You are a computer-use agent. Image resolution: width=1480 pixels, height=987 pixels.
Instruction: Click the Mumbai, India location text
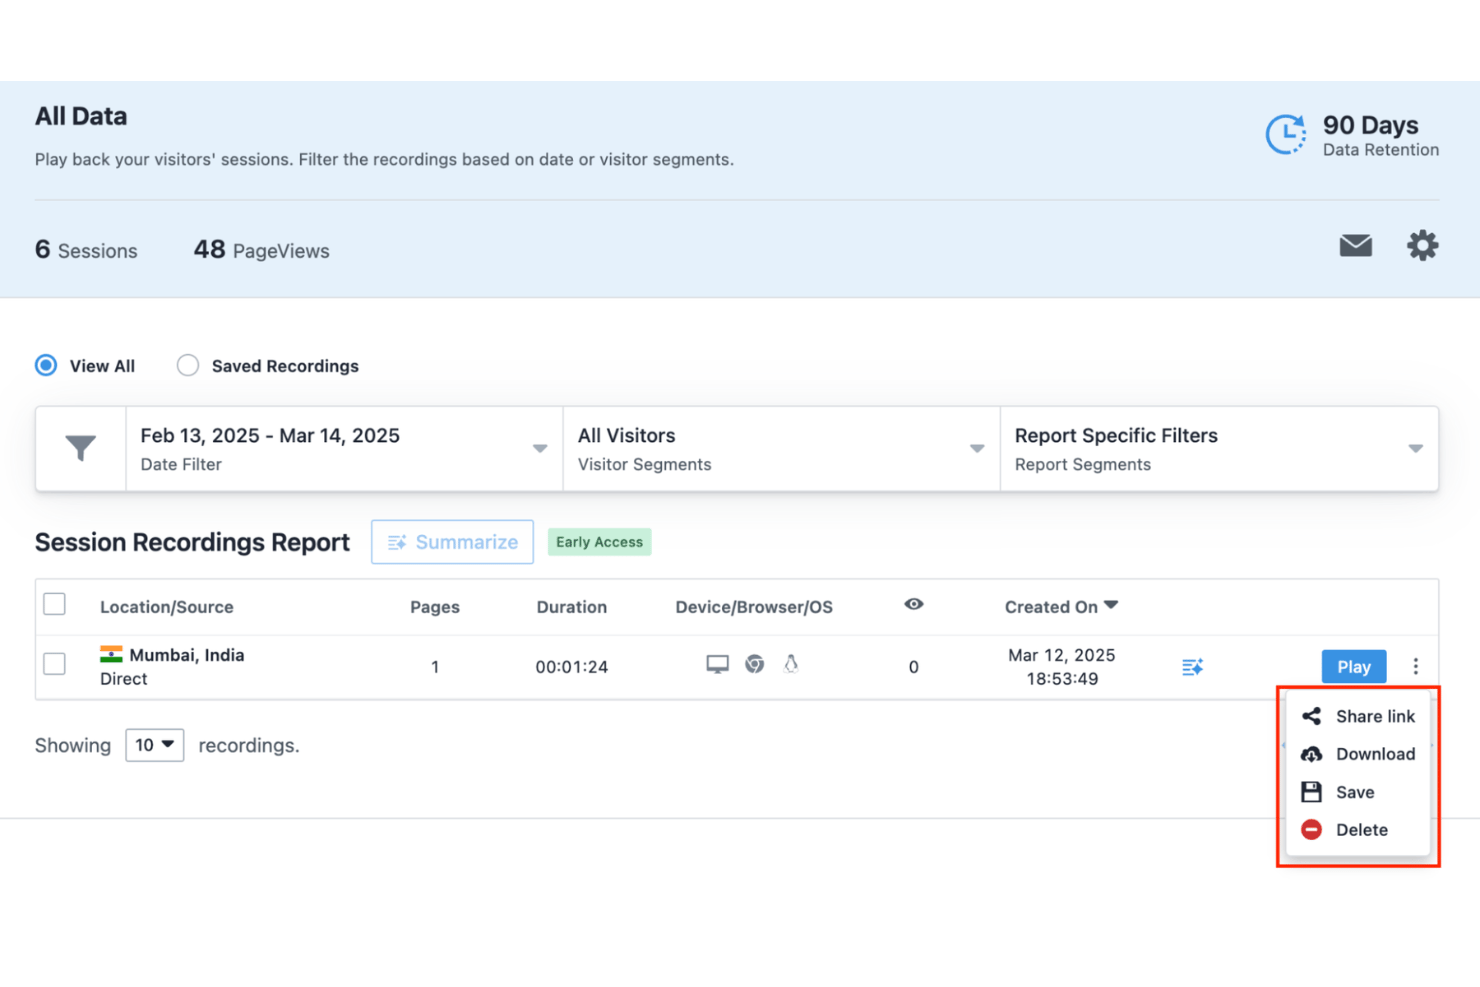187,655
